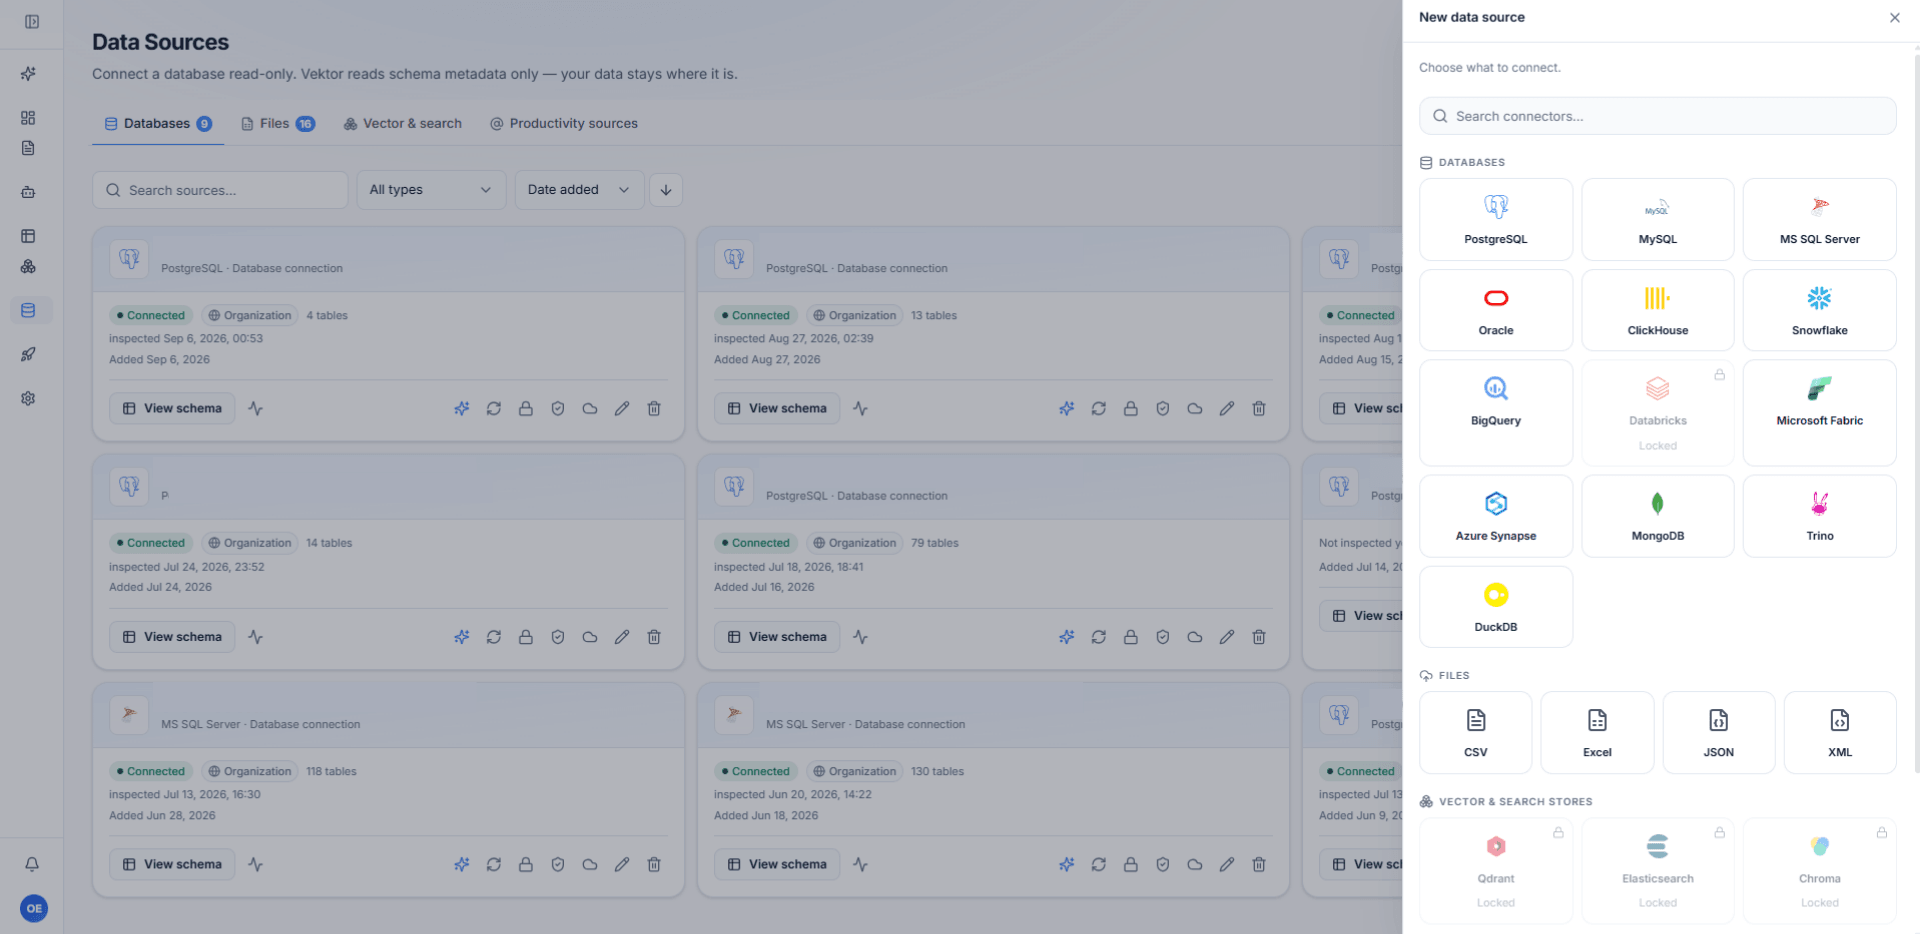Toggle the sort direction arrow button

click(666, 190)
